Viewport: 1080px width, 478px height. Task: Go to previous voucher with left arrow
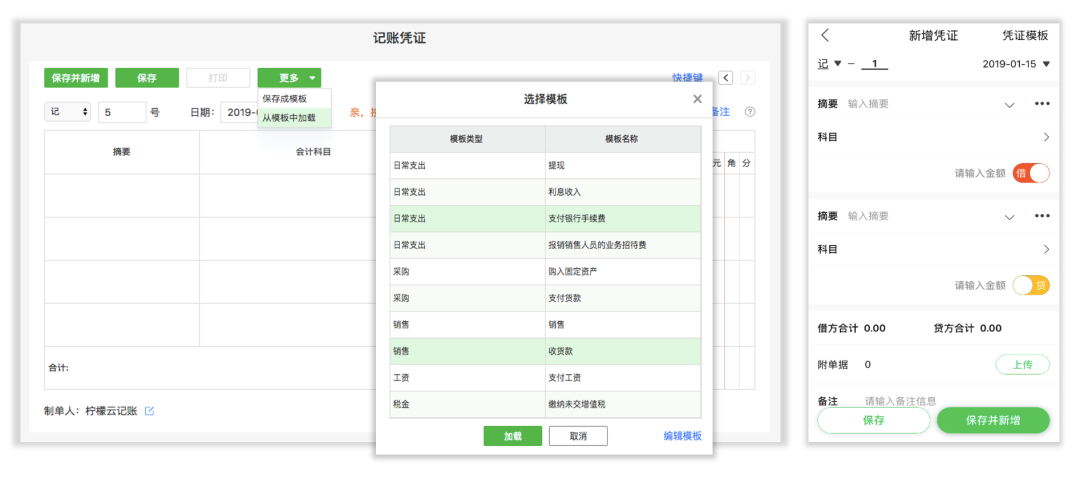[725, 78]
